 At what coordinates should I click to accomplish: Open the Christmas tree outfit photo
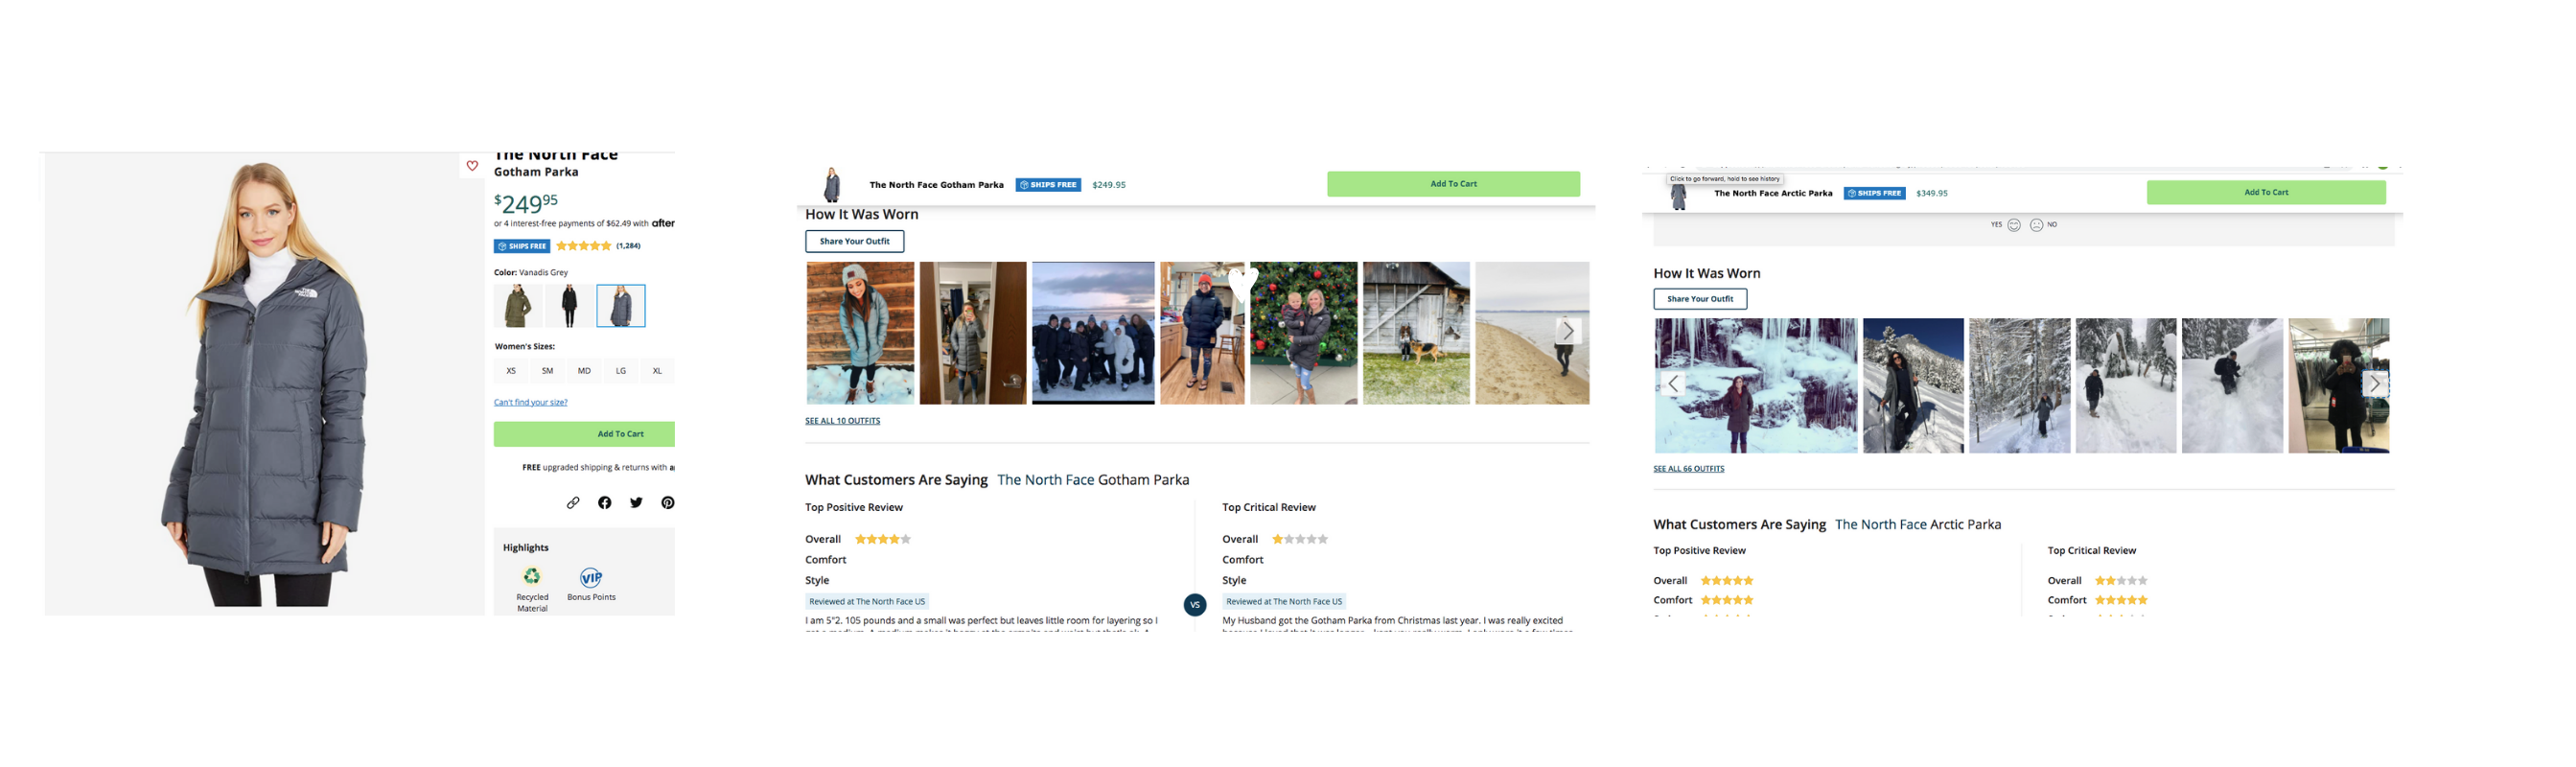click(x=1303, y=333)
